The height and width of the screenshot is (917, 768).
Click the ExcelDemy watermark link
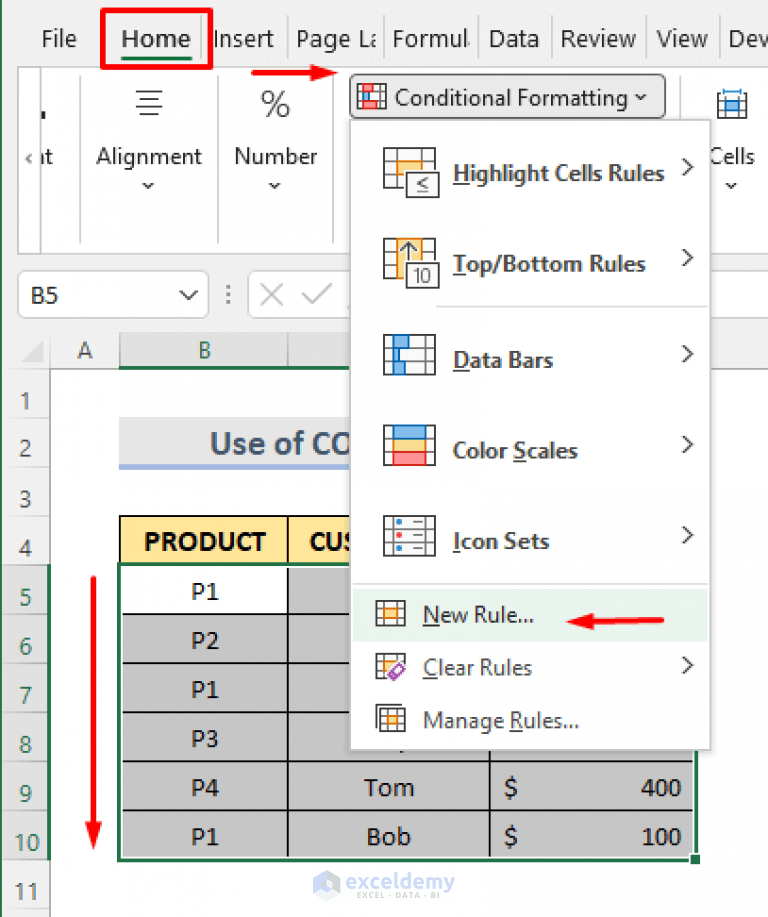[383, 884]
